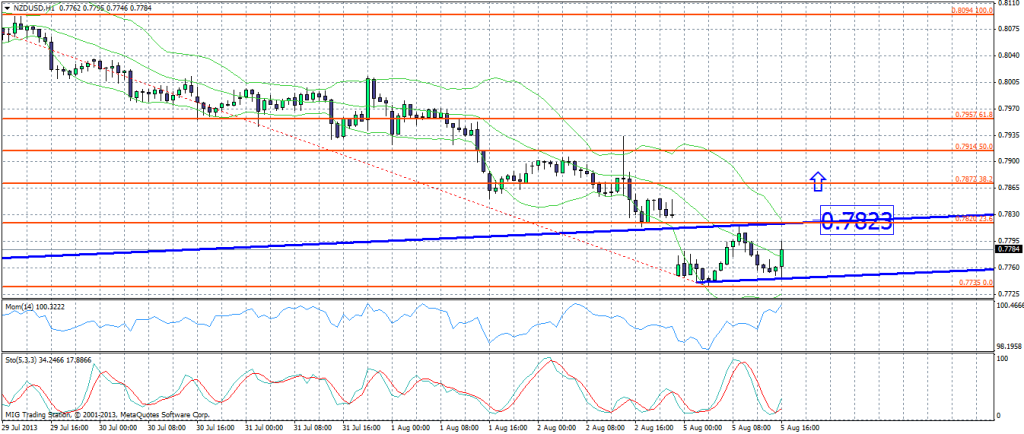Screen dimensions: 1024x434
Task: Click the 0.7872 38.2 Fibonacci level label
Action: tap(969, 179)
